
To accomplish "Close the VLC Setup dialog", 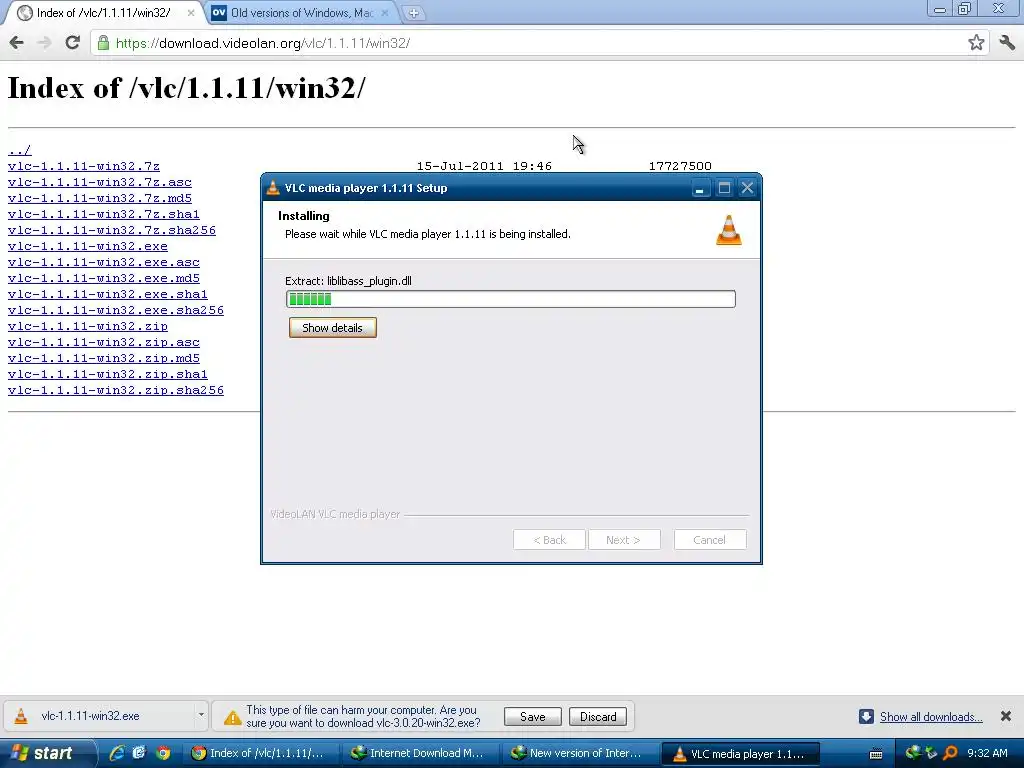I will coord(747,189).
